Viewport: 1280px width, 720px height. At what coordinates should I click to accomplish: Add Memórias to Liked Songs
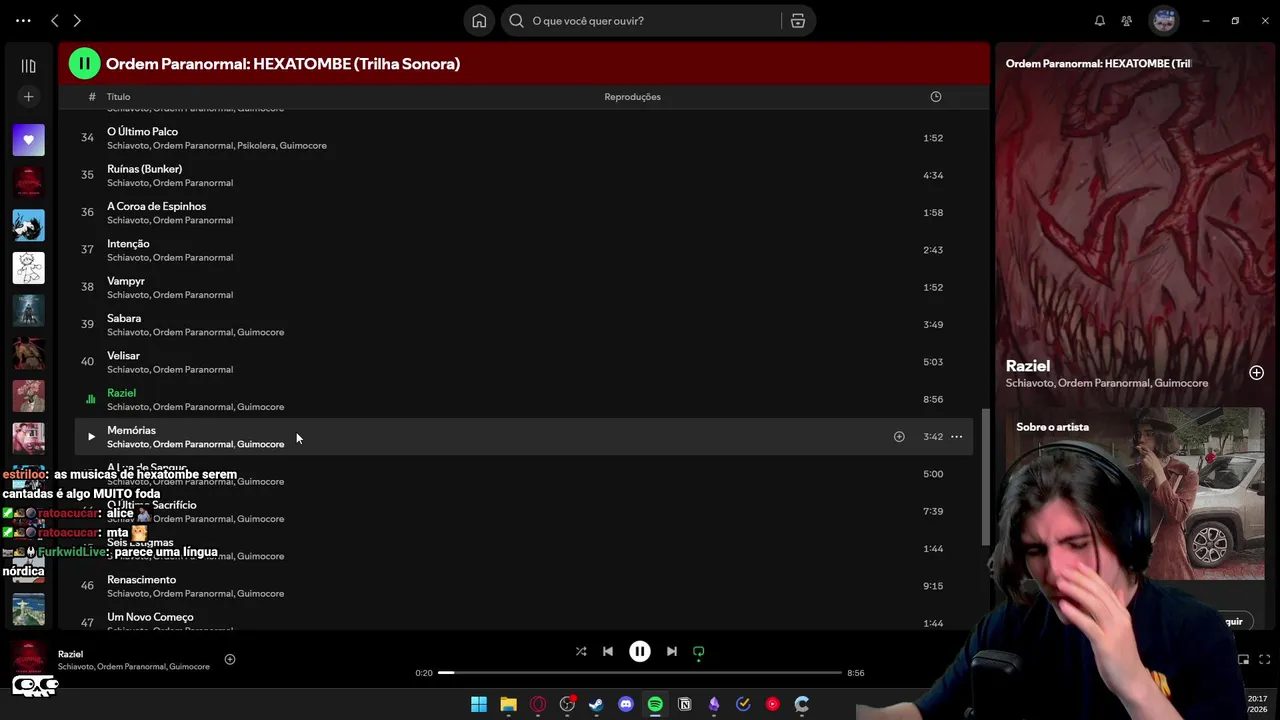click(x=899, y=437)
